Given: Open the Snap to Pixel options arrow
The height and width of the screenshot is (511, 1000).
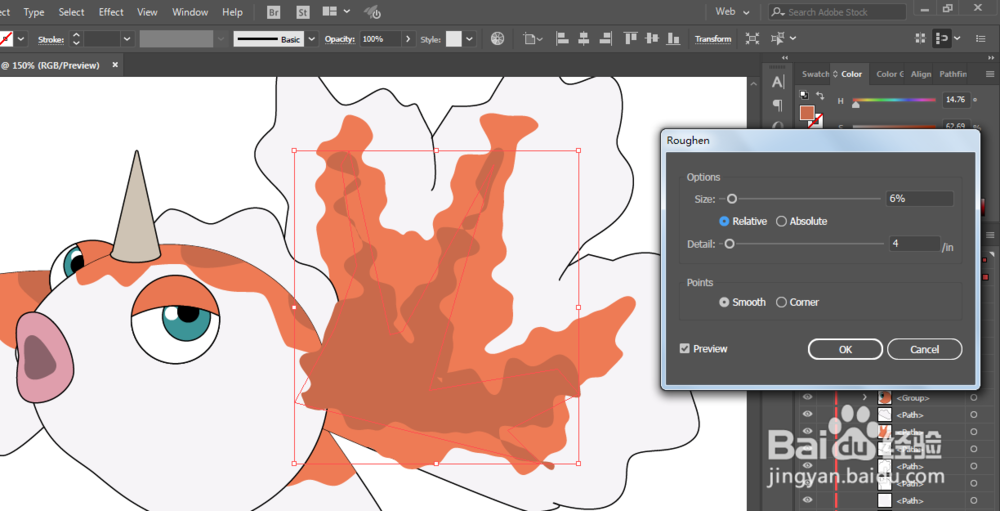Looking at the screenshot, I should pyautogui.click(x=957, y=39).
